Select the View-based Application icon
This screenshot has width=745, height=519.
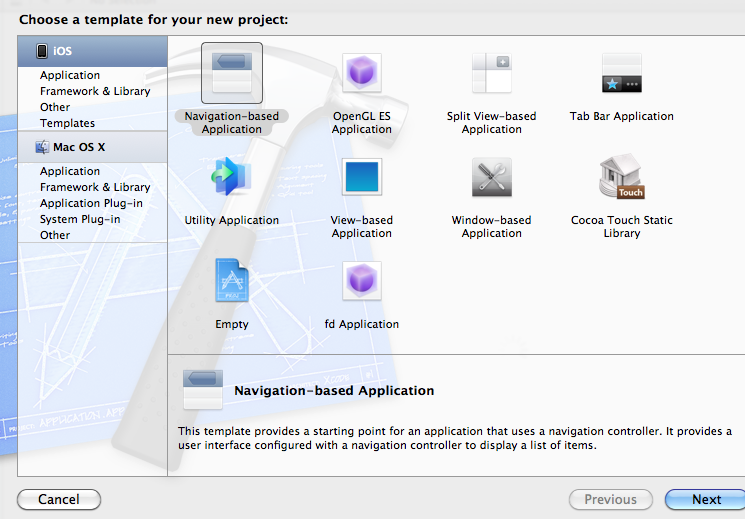coord(362,176)
